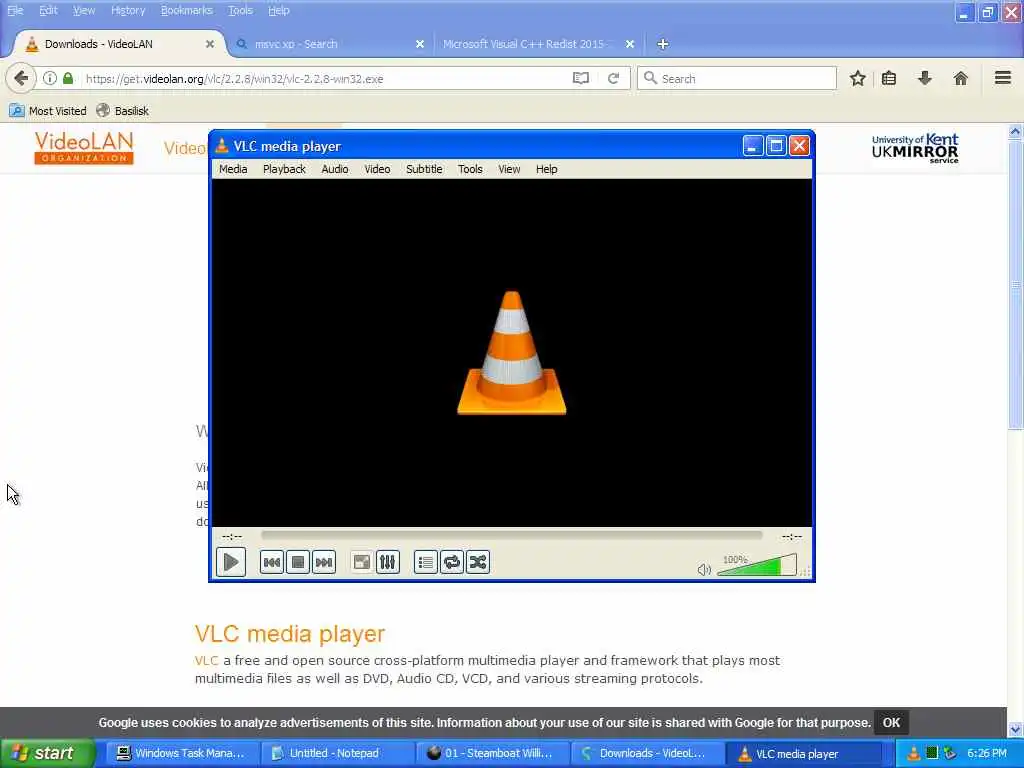Screen dimensions: 1024x768
Task: Toggle VLC loop repeat mode
Action: coord(452,562)
